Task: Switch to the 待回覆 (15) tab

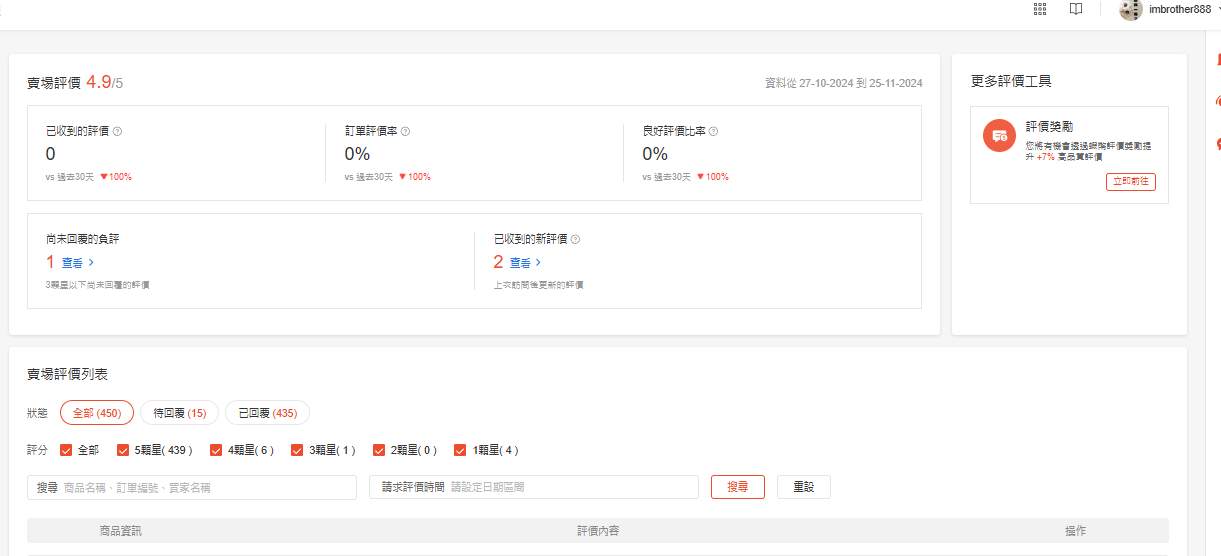Action: coord(173,413)
